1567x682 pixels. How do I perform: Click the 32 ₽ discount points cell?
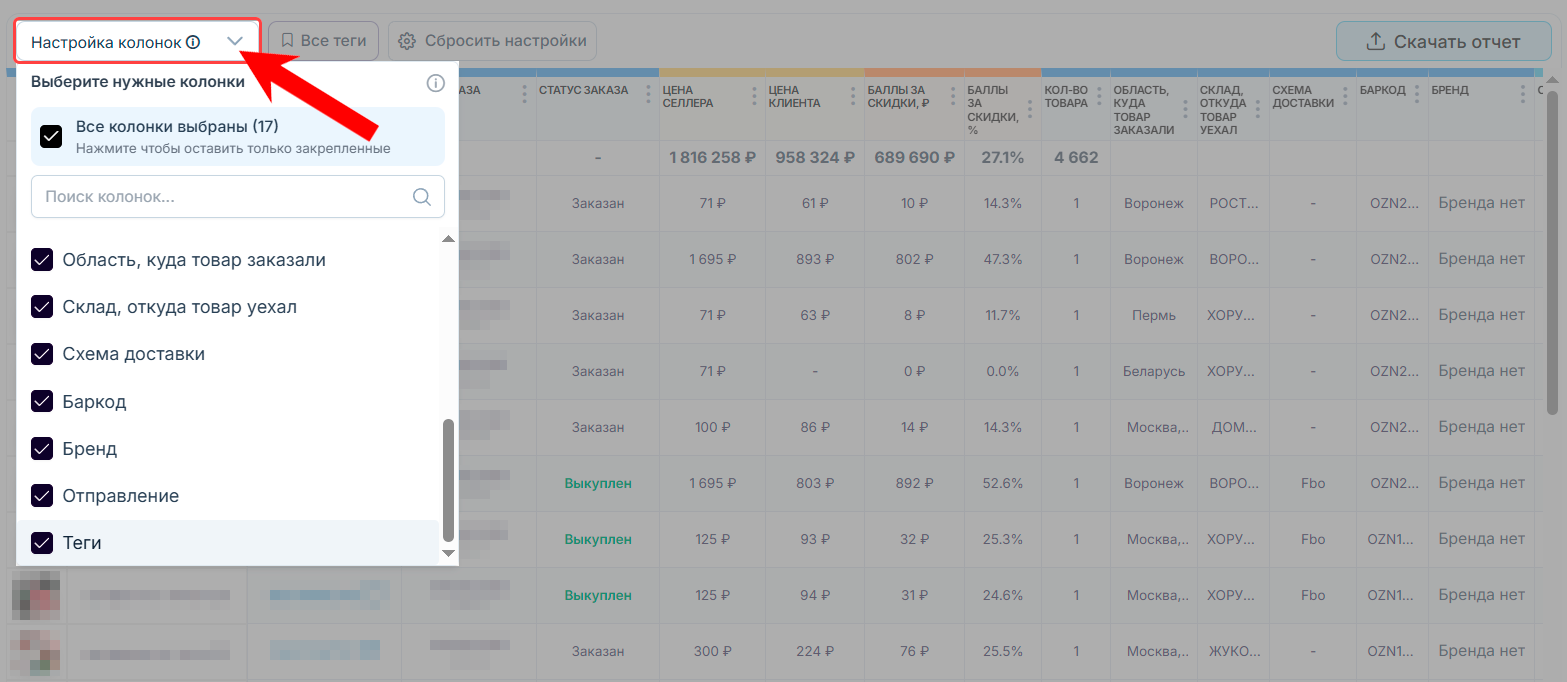(915, 539)
